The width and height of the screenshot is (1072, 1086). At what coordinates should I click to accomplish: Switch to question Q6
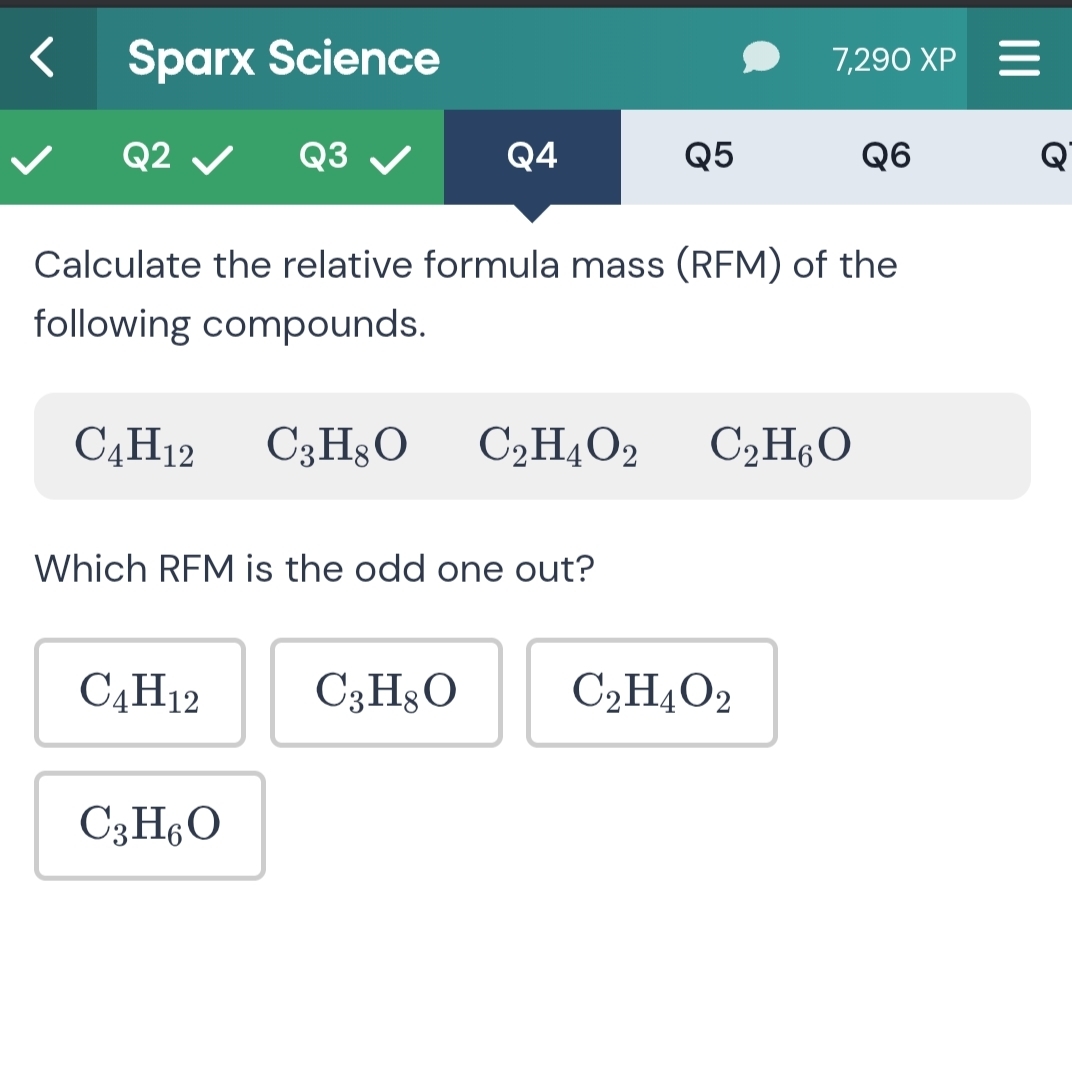(x=886, y=155)
